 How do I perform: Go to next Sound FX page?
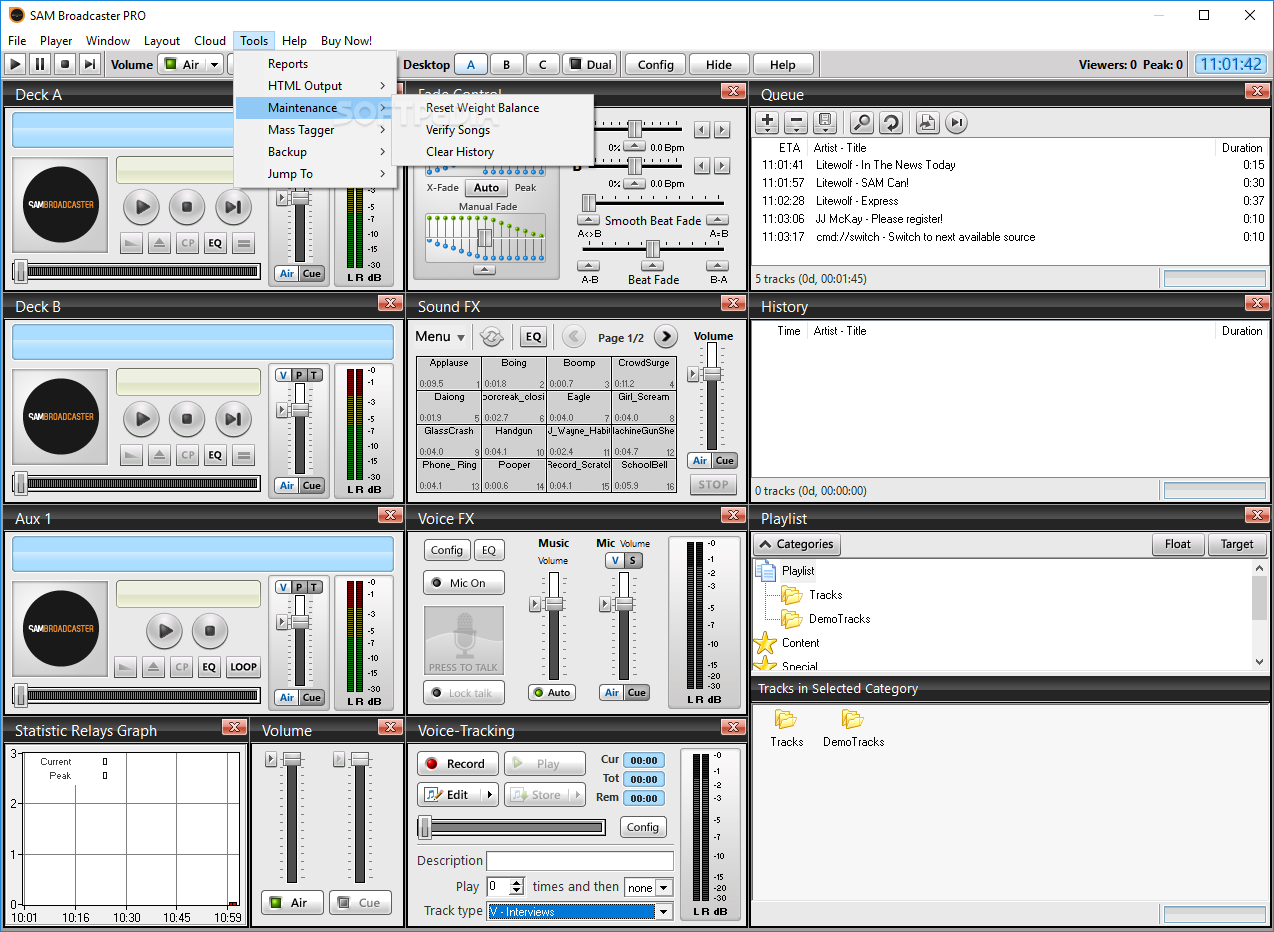coord(666,337)
